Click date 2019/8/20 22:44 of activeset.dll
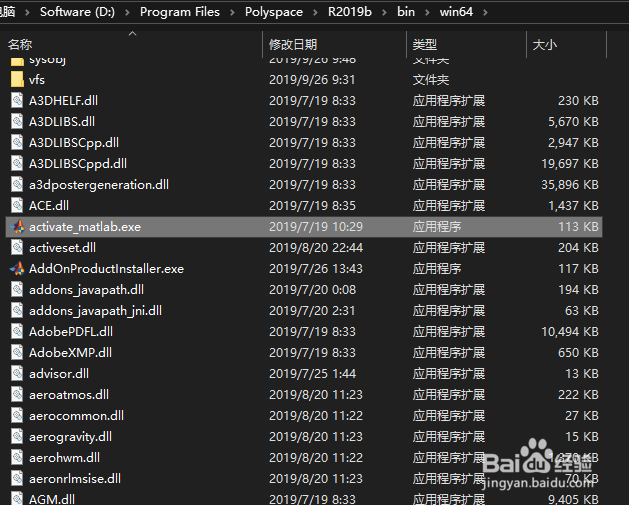The width and height of the screenshot is (629, 505). [316, 247]
